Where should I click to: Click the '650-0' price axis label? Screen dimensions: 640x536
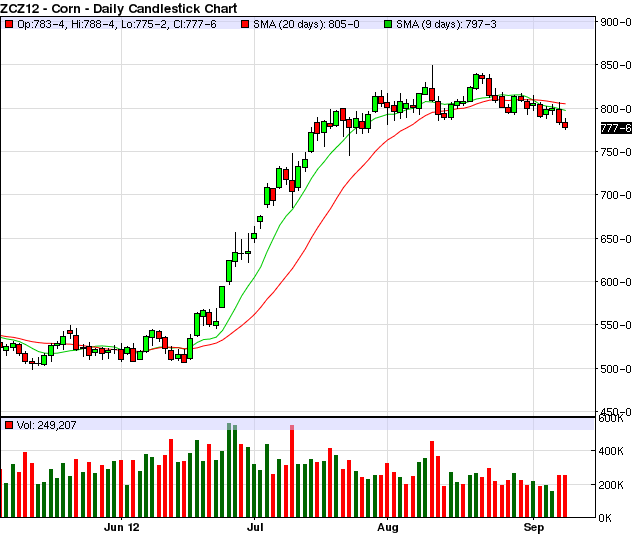[x=616, y=239]
